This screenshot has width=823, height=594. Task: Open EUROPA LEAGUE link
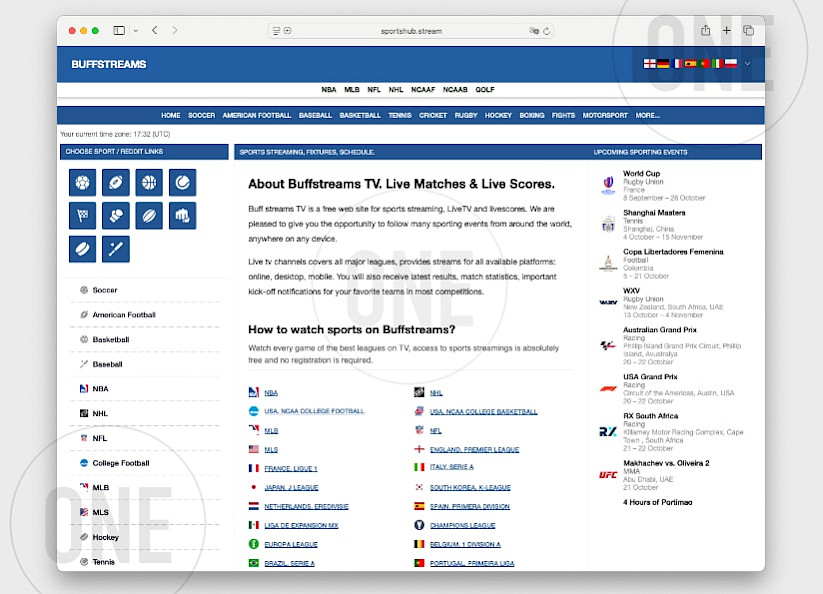tap(291, 544)
